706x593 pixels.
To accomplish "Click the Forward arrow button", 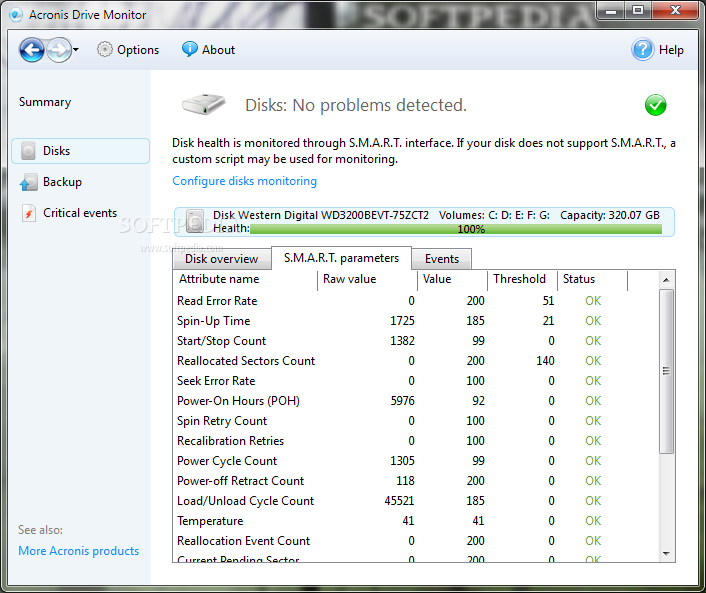I will (x=59, y=50).
